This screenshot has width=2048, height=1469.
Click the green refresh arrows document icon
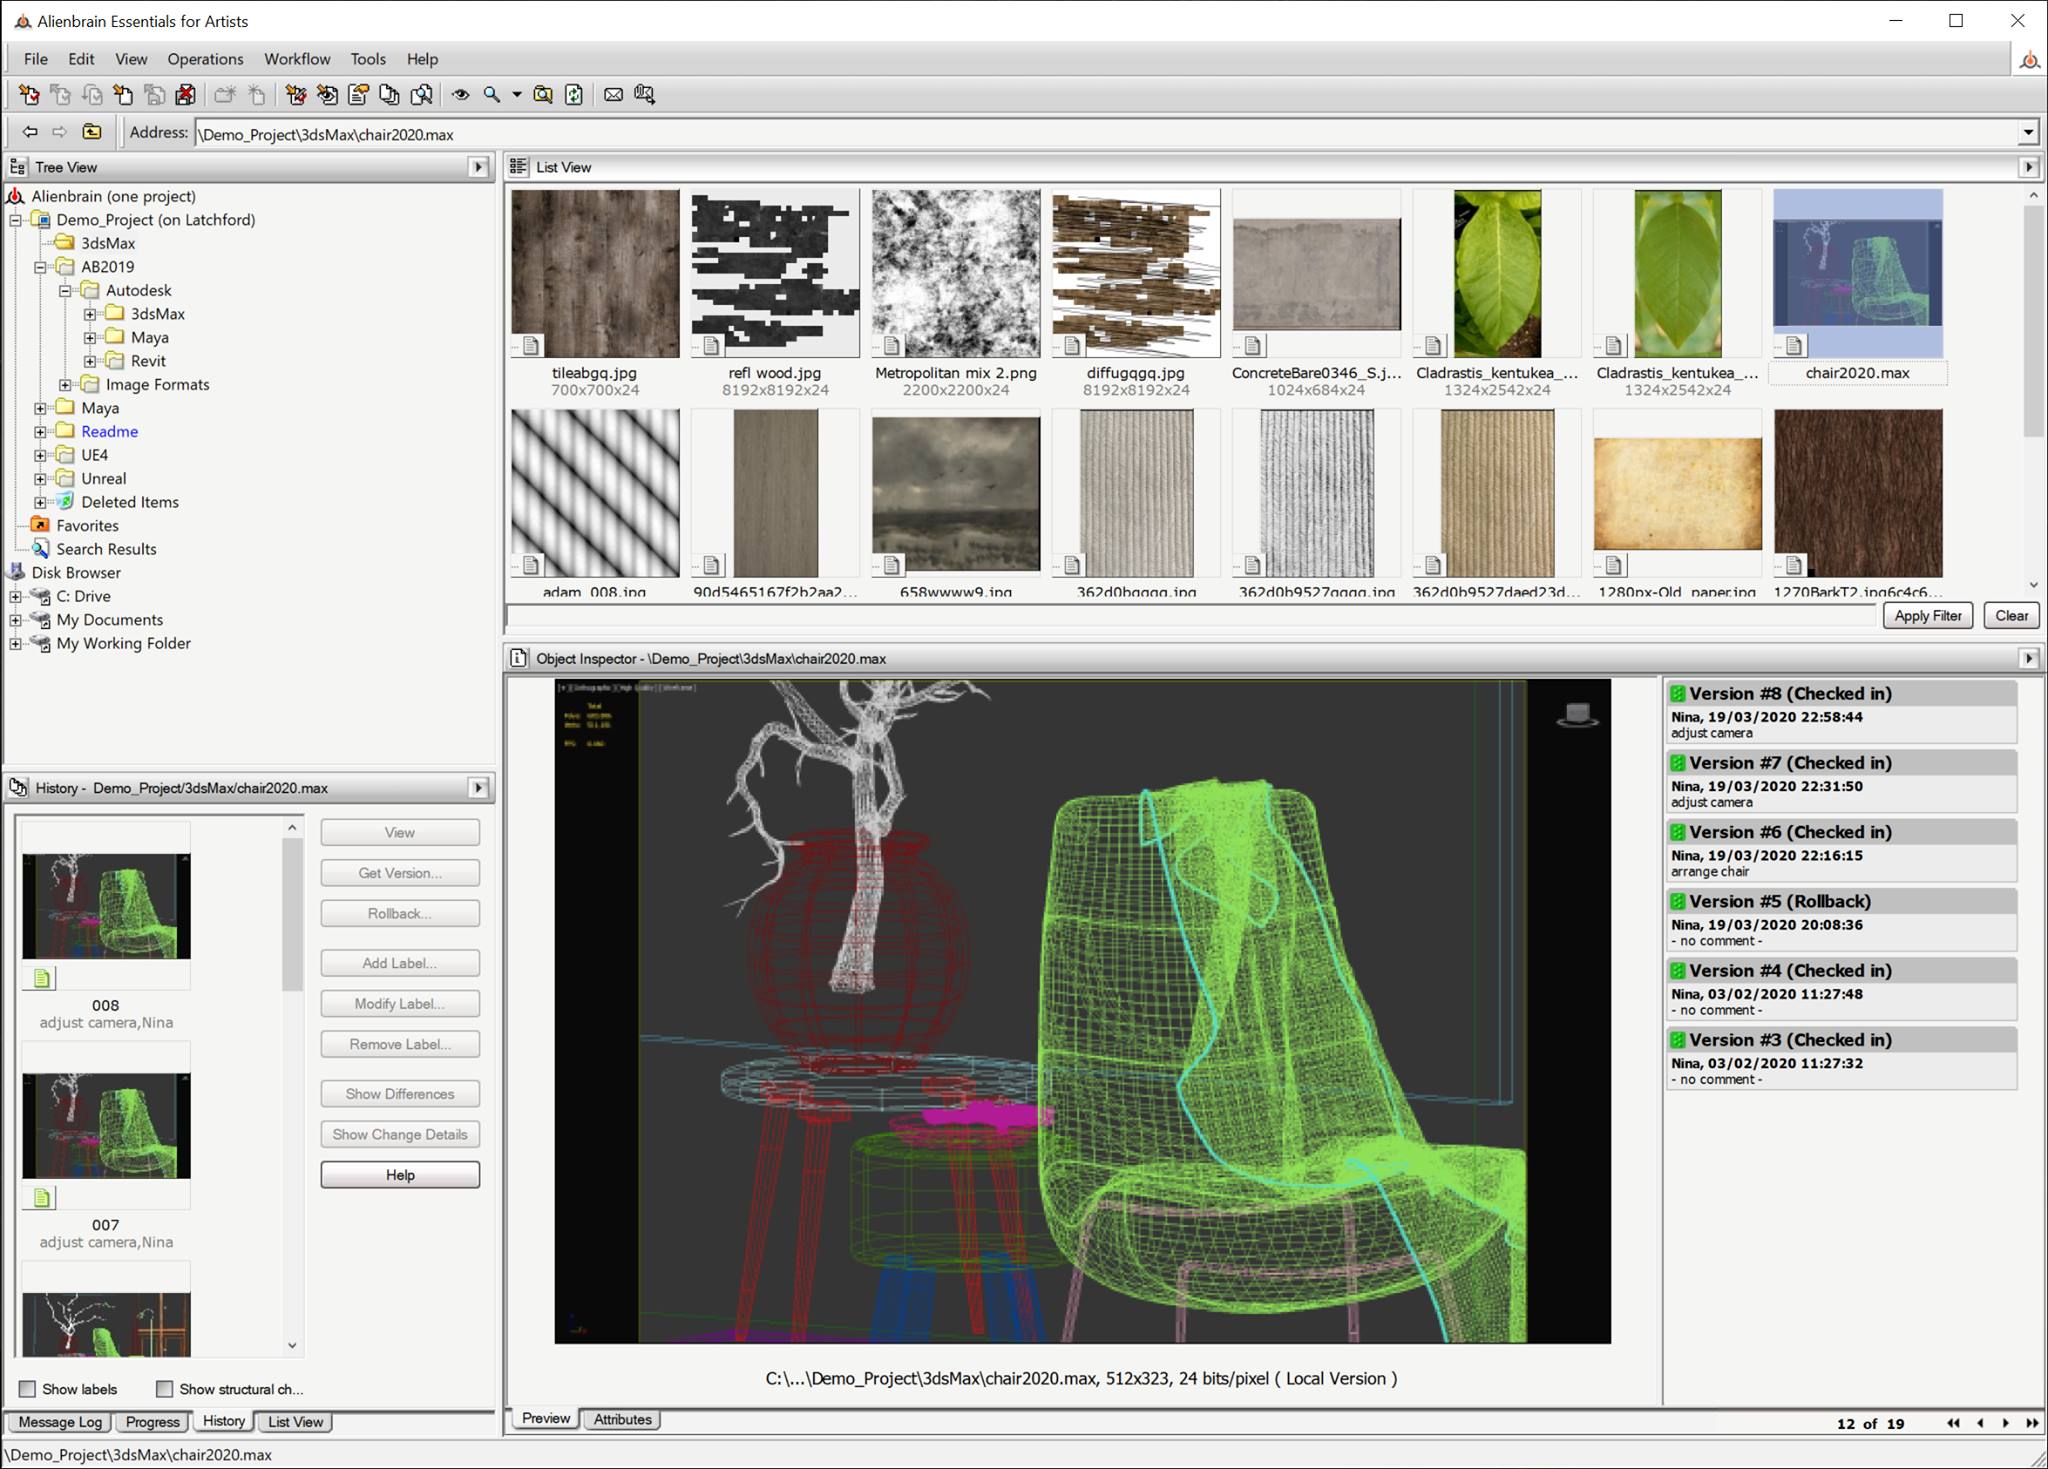pos(574,95)
